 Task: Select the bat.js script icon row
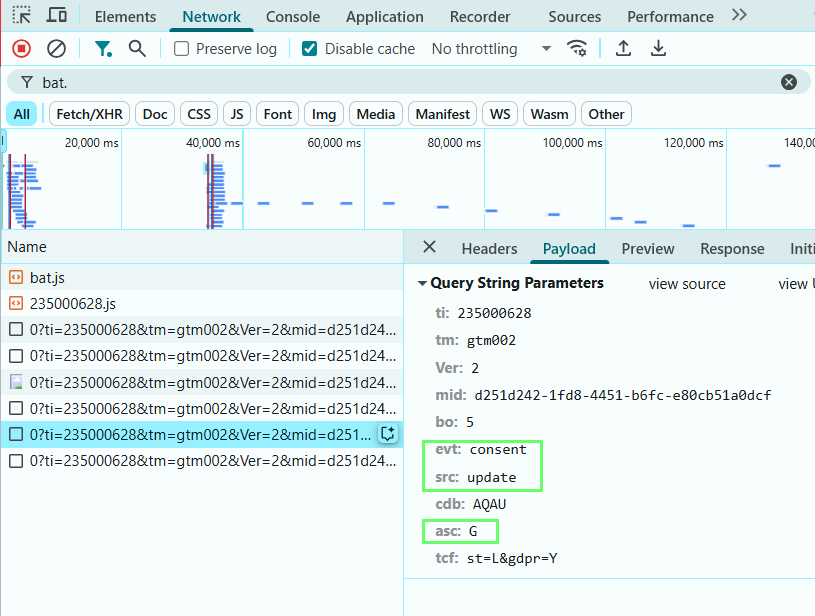pos(16,278)
